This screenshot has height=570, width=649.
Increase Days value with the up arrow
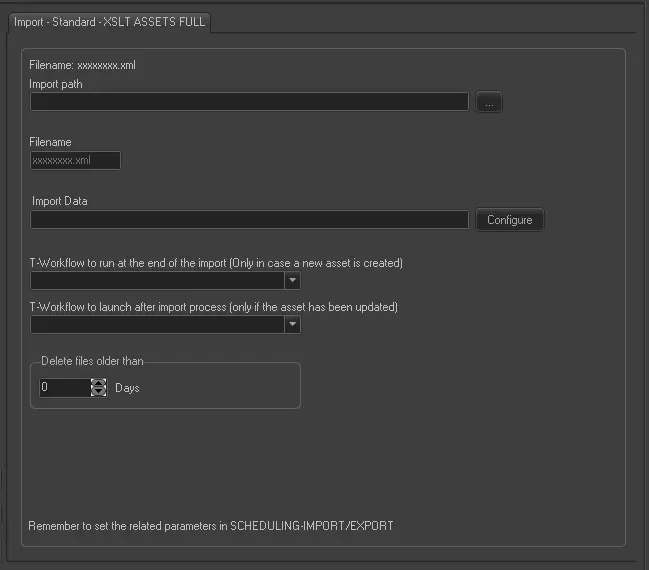pyautogui.click(x=98, y=382)
